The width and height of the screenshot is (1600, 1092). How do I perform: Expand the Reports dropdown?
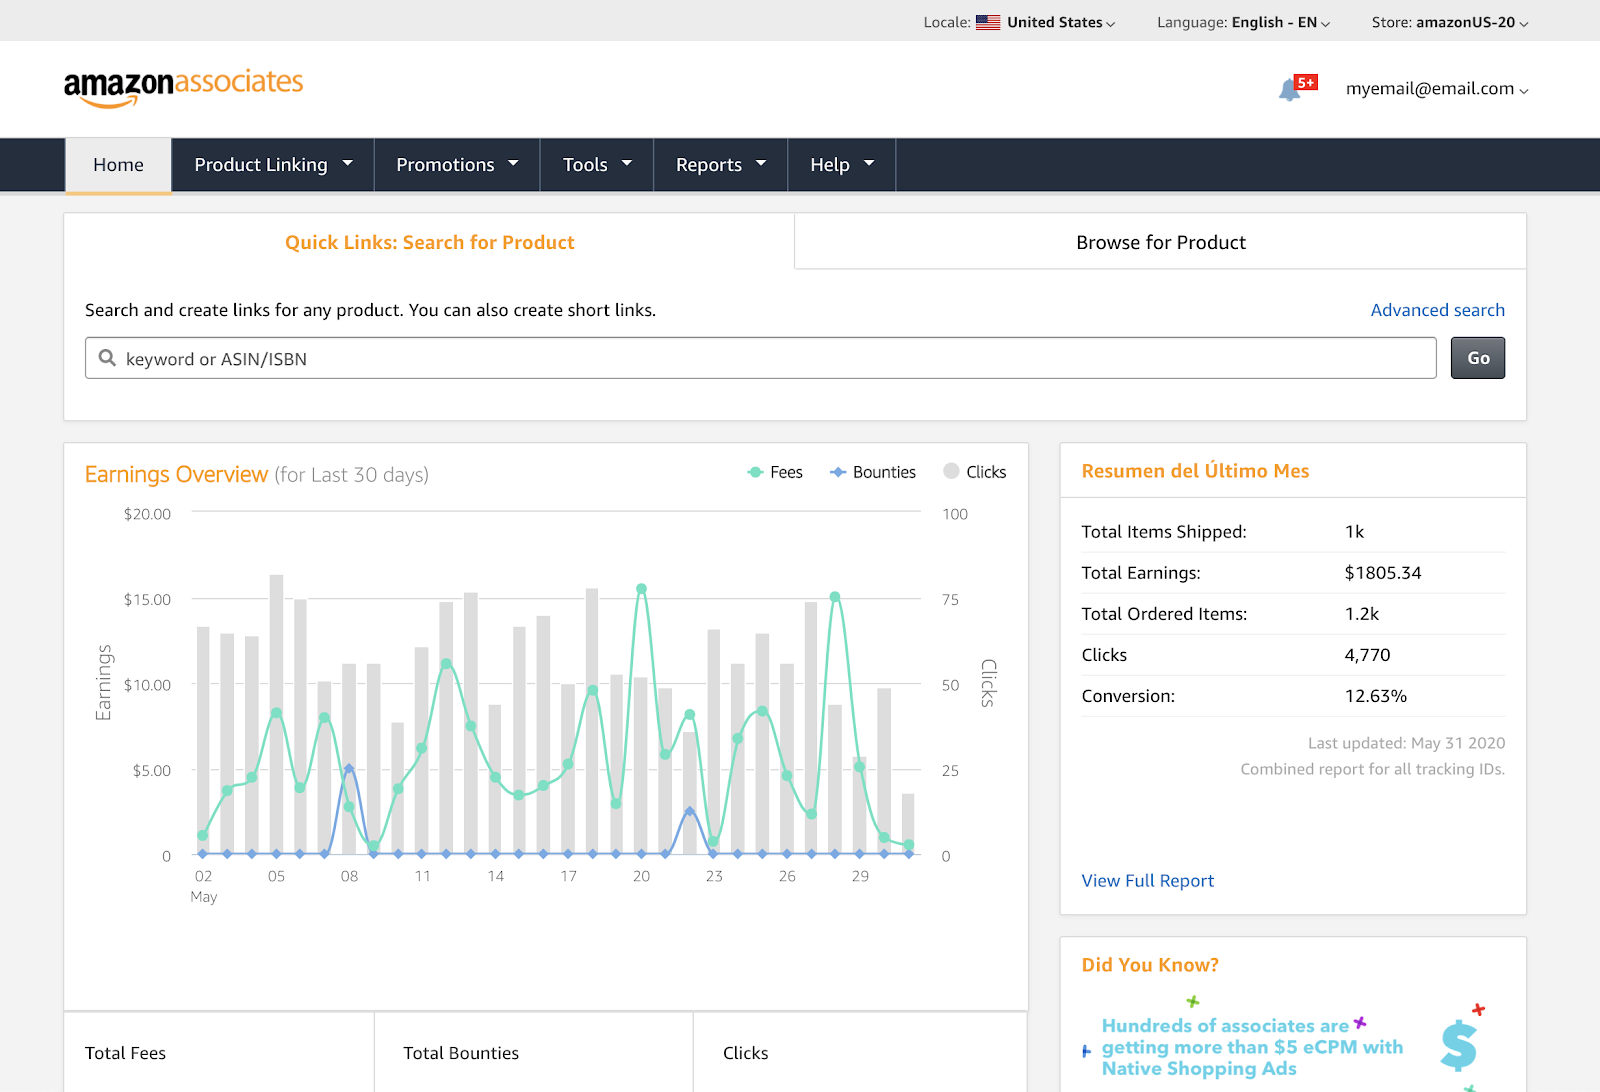click(x=720, y=165)
